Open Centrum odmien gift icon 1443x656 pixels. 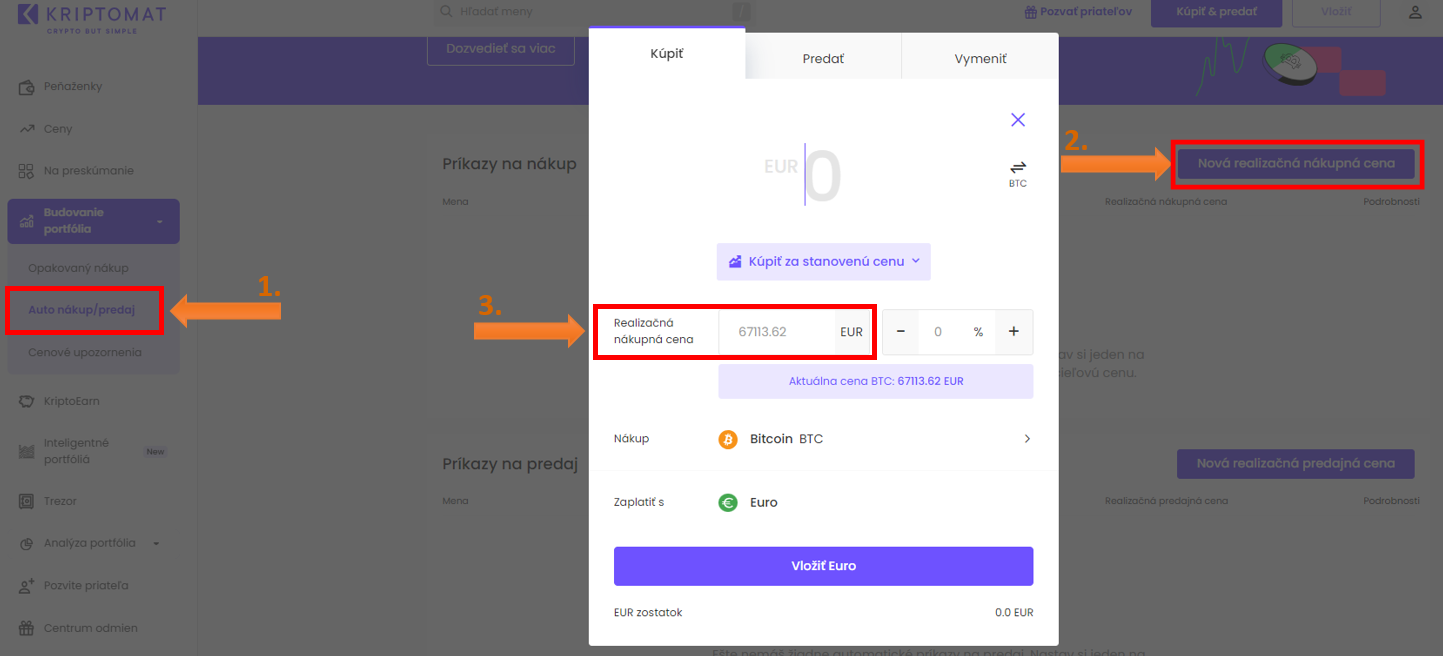(x=27, y=628)
